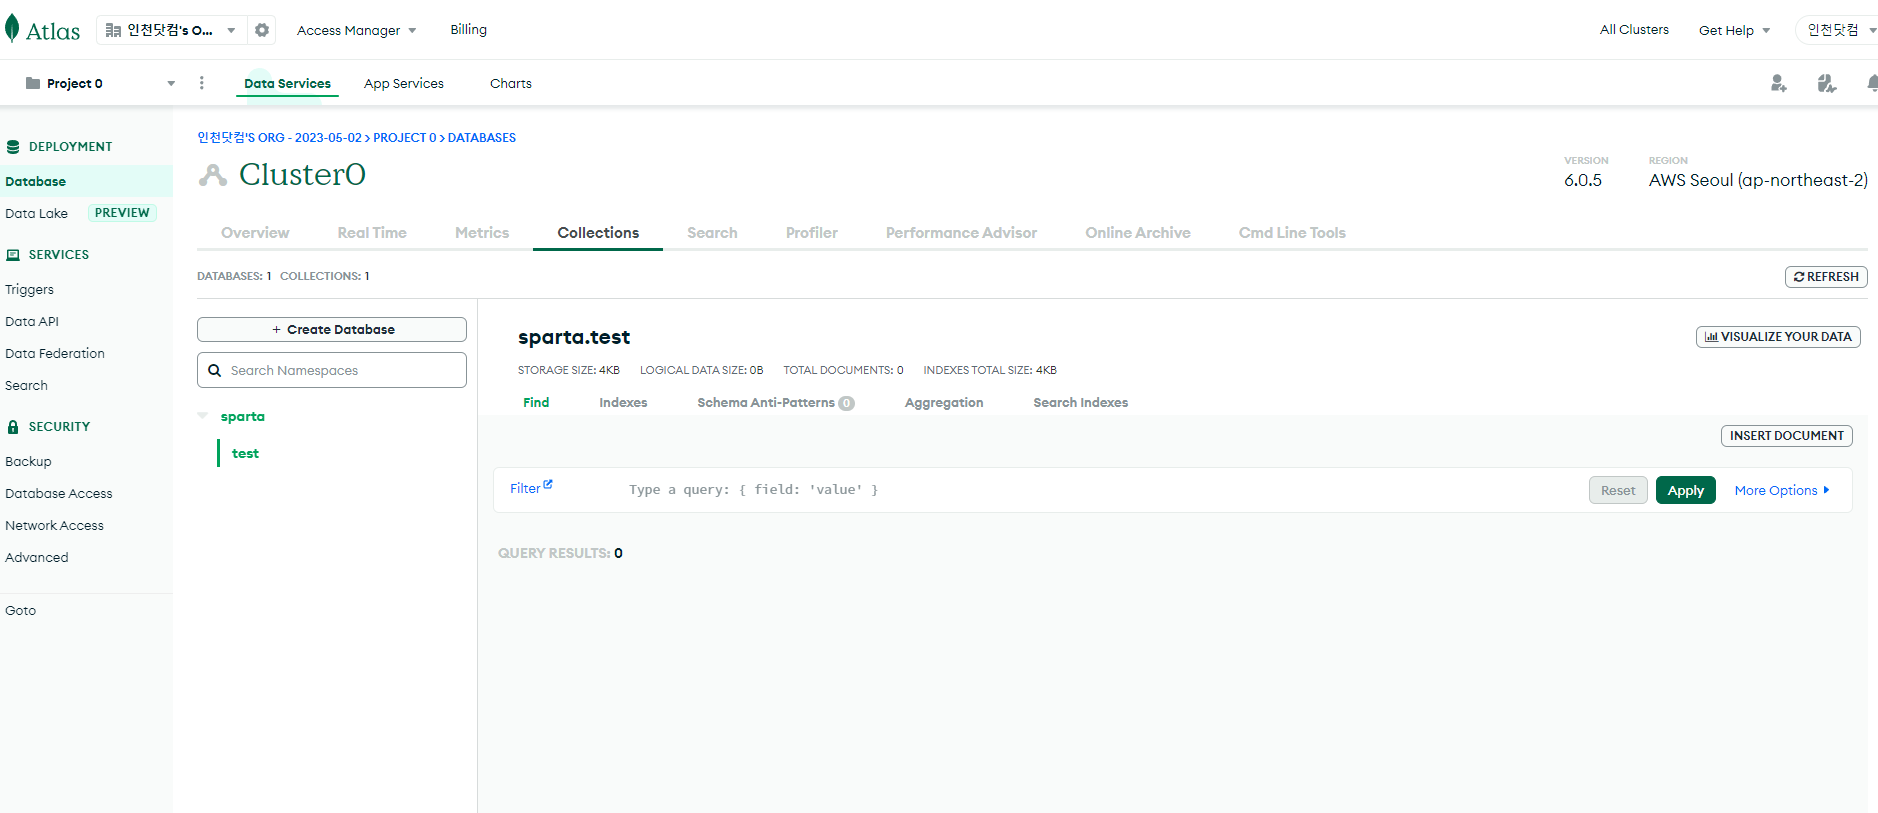Expand More Options for the query
The height and width of the screenshot is (813, 1878).
[x=1782, y=490]
